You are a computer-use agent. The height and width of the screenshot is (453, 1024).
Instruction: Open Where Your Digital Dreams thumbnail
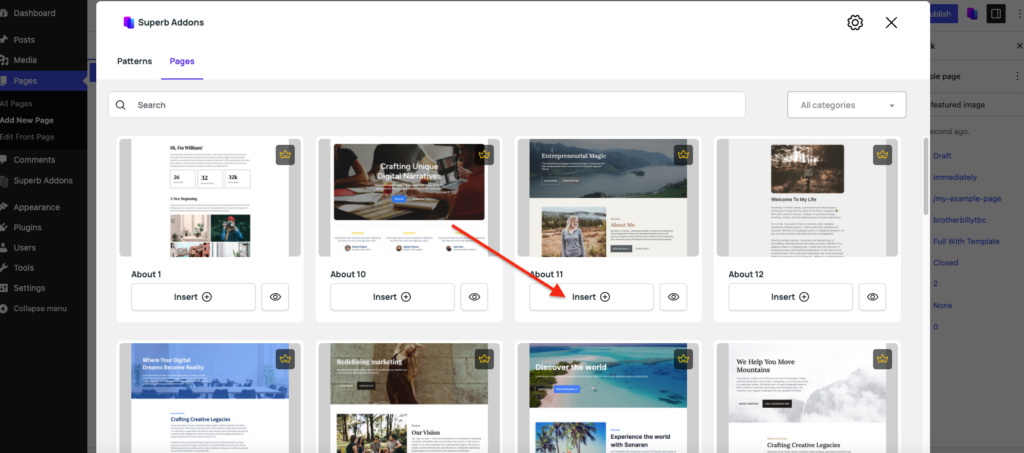tap(210, 398)
